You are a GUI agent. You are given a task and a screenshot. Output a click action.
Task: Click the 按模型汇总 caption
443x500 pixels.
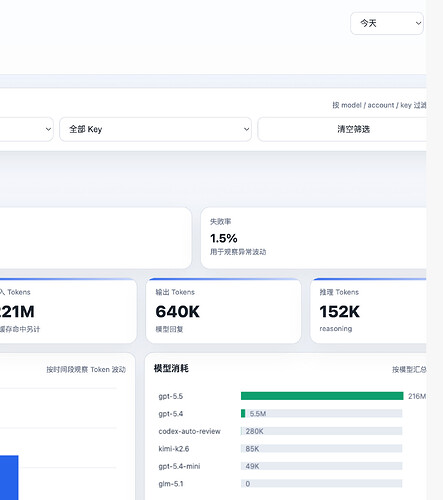(409, 369)
